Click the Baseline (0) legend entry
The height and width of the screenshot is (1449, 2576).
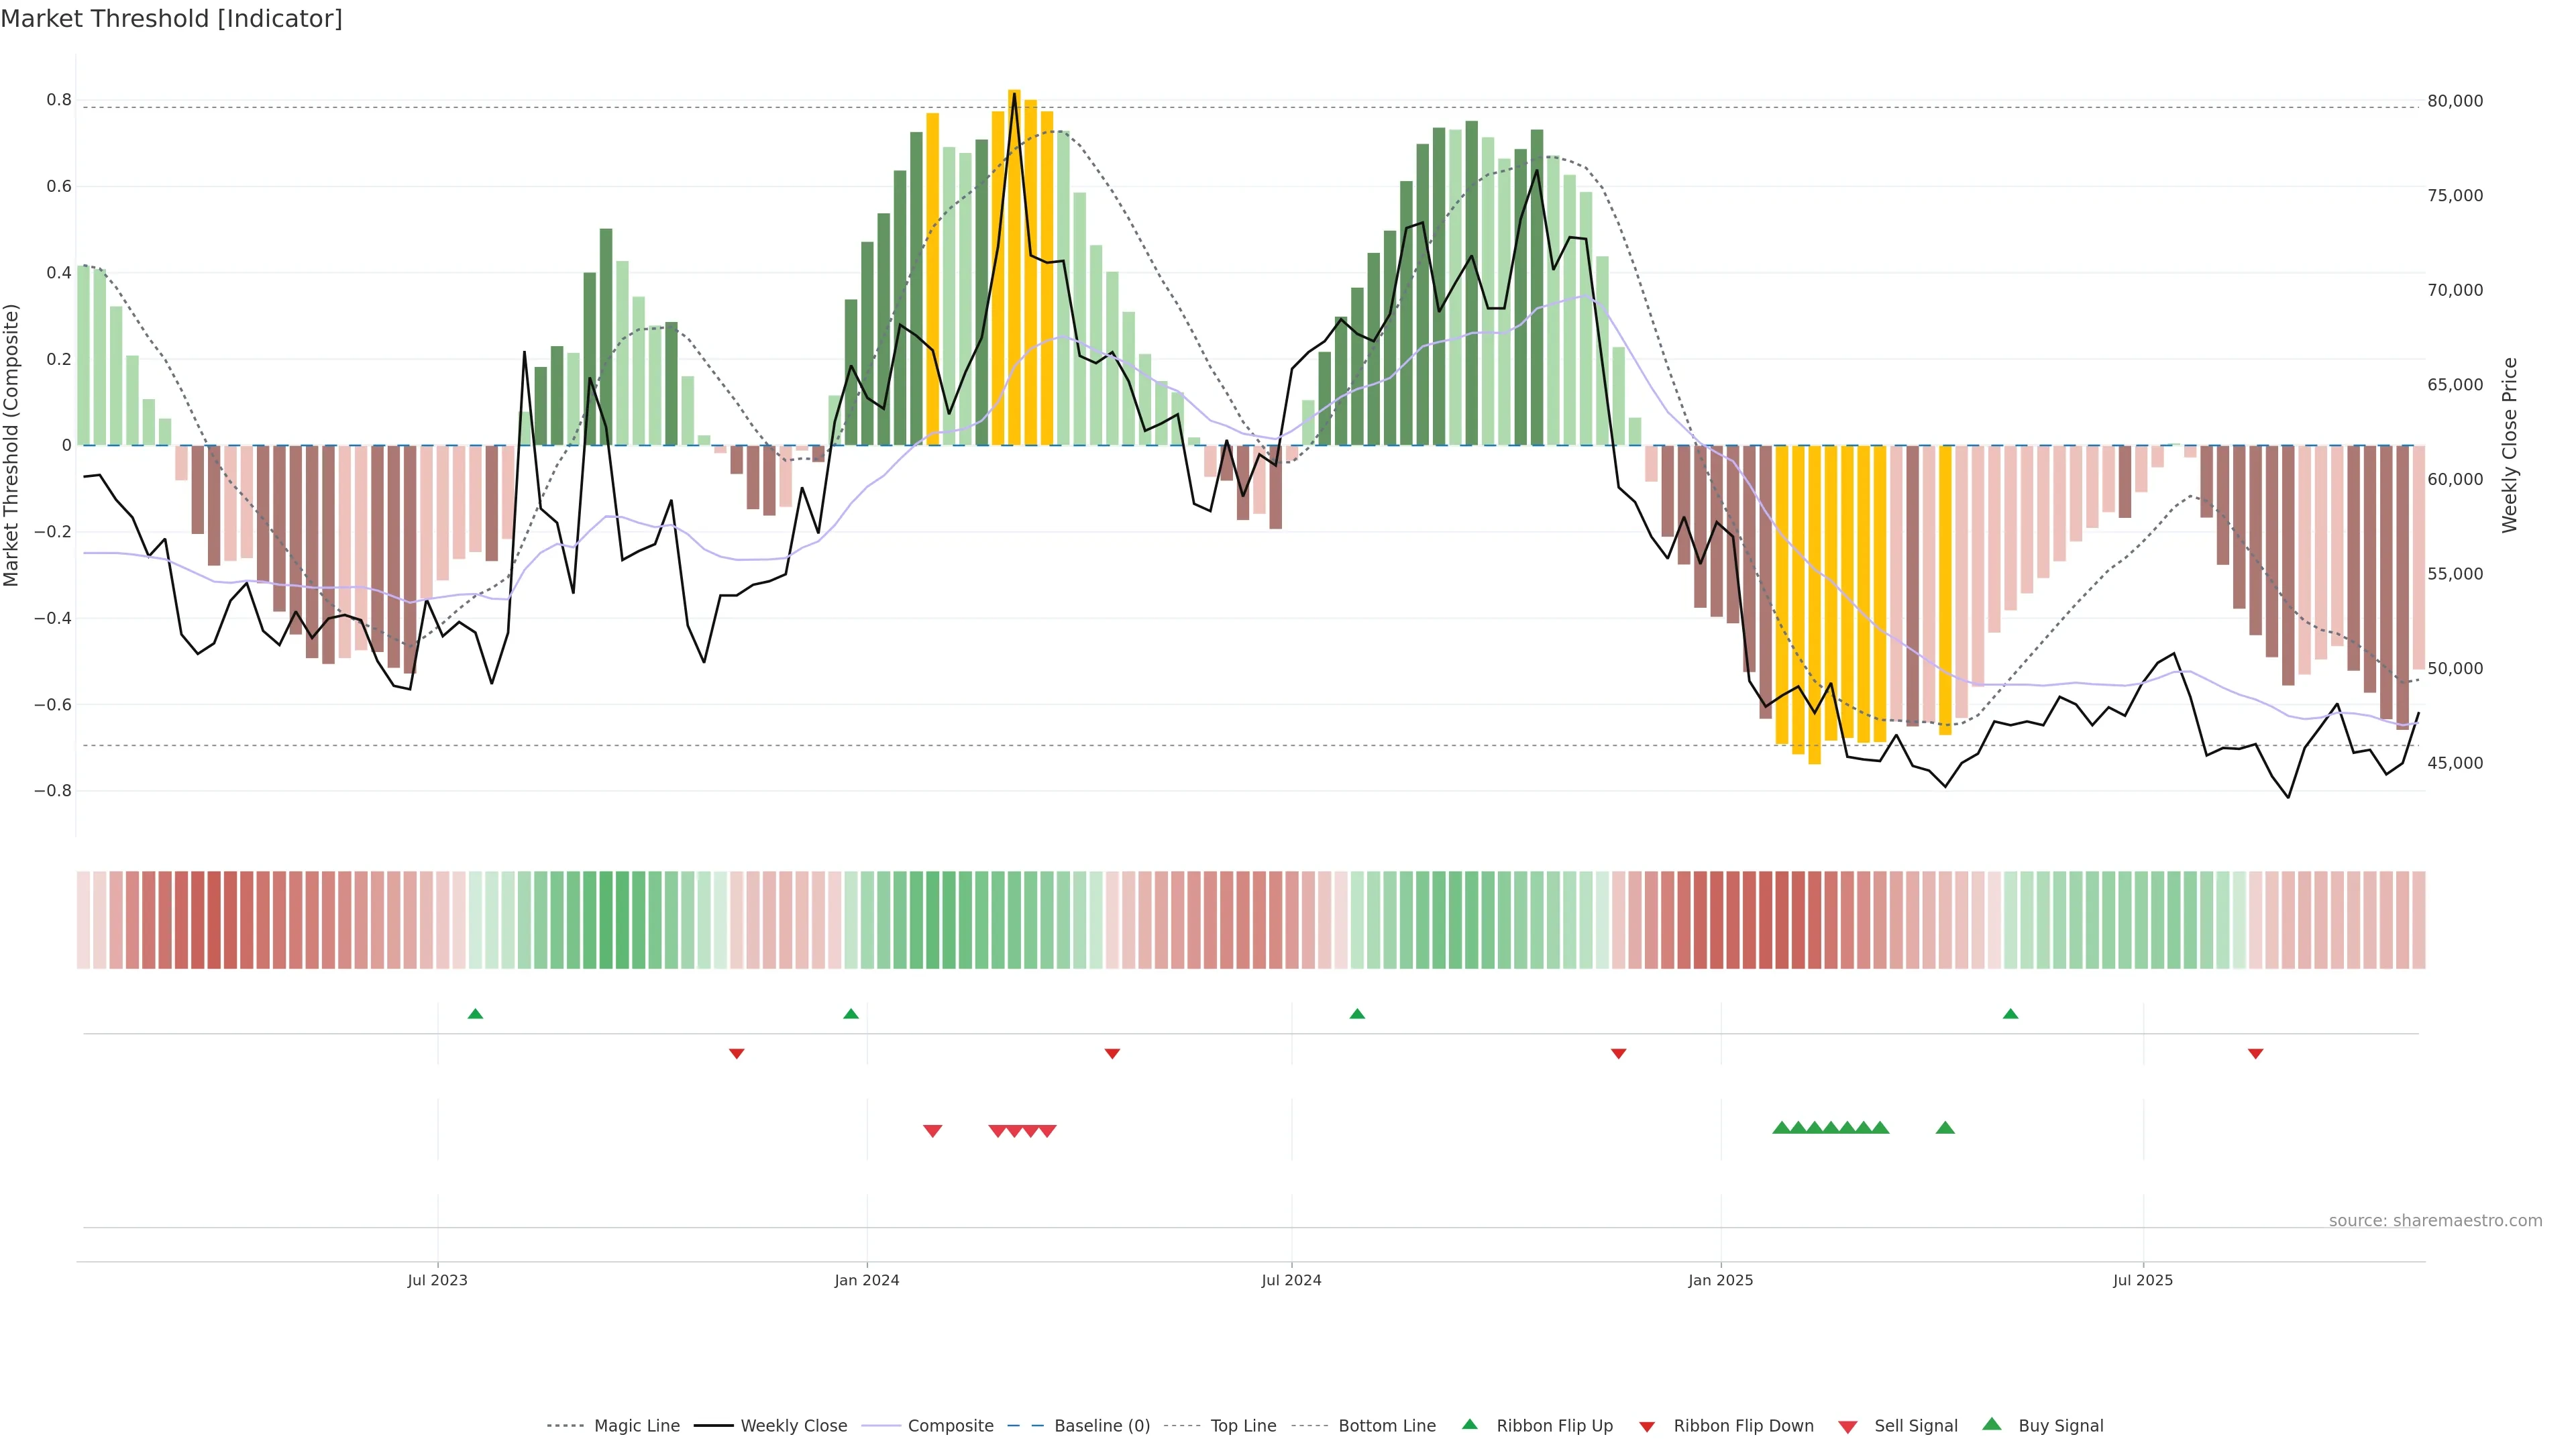pos(1101,1426)
